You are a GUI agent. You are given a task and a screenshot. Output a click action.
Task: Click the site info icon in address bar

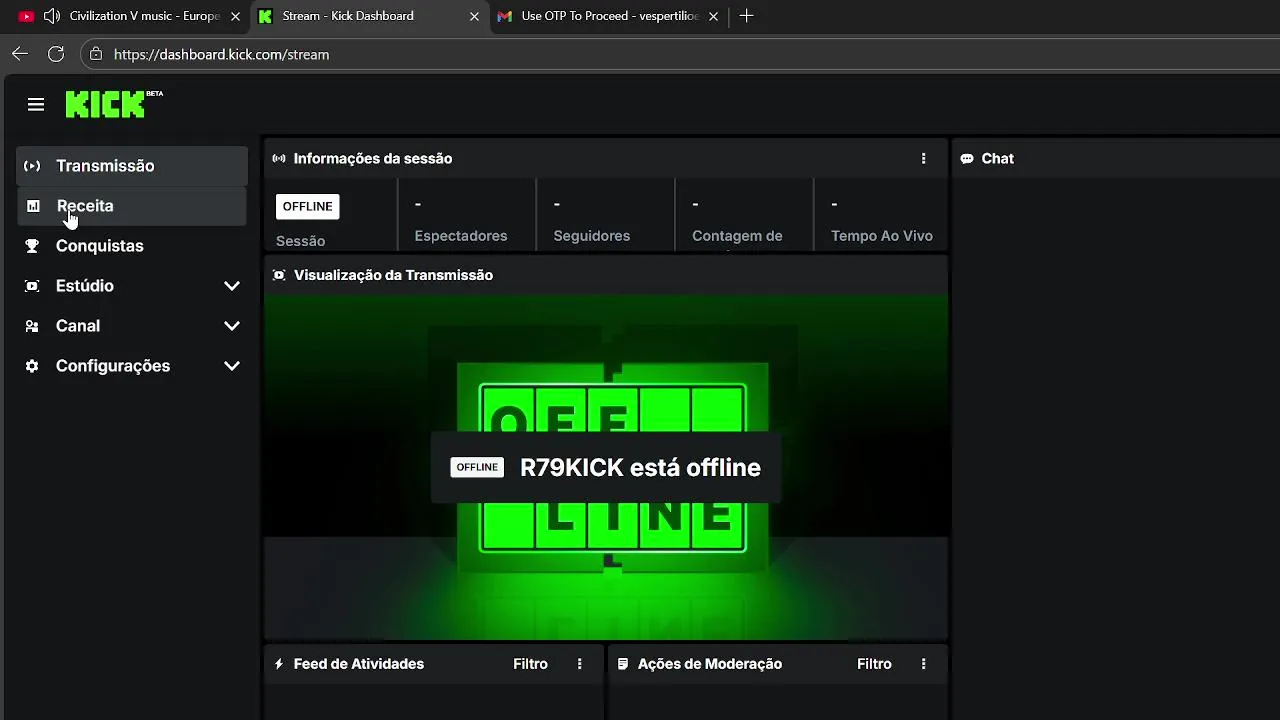click(x=95, y=54)
